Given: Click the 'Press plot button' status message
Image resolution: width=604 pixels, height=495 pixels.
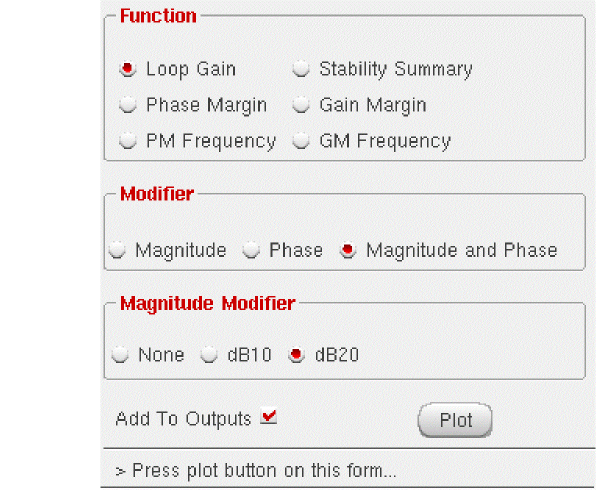Looking at the screenshot, I should (256, 471).
